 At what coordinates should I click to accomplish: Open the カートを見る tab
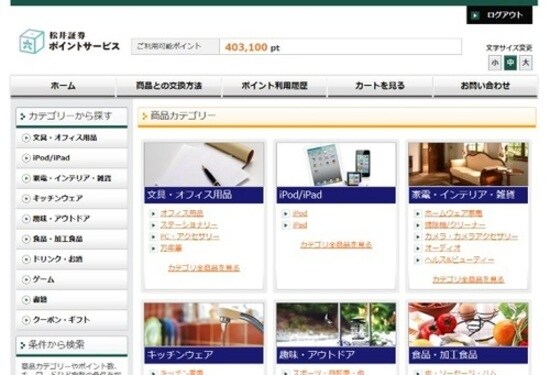point(380,86)
